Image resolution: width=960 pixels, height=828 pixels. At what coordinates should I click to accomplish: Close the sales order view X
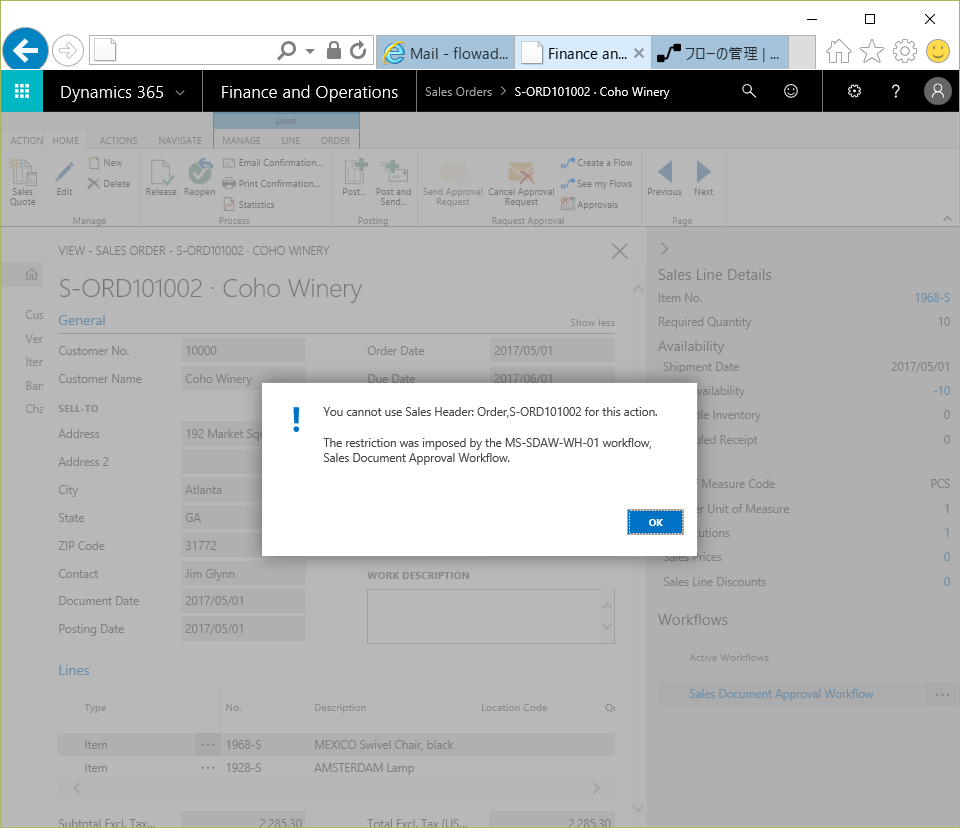point(620,251)
